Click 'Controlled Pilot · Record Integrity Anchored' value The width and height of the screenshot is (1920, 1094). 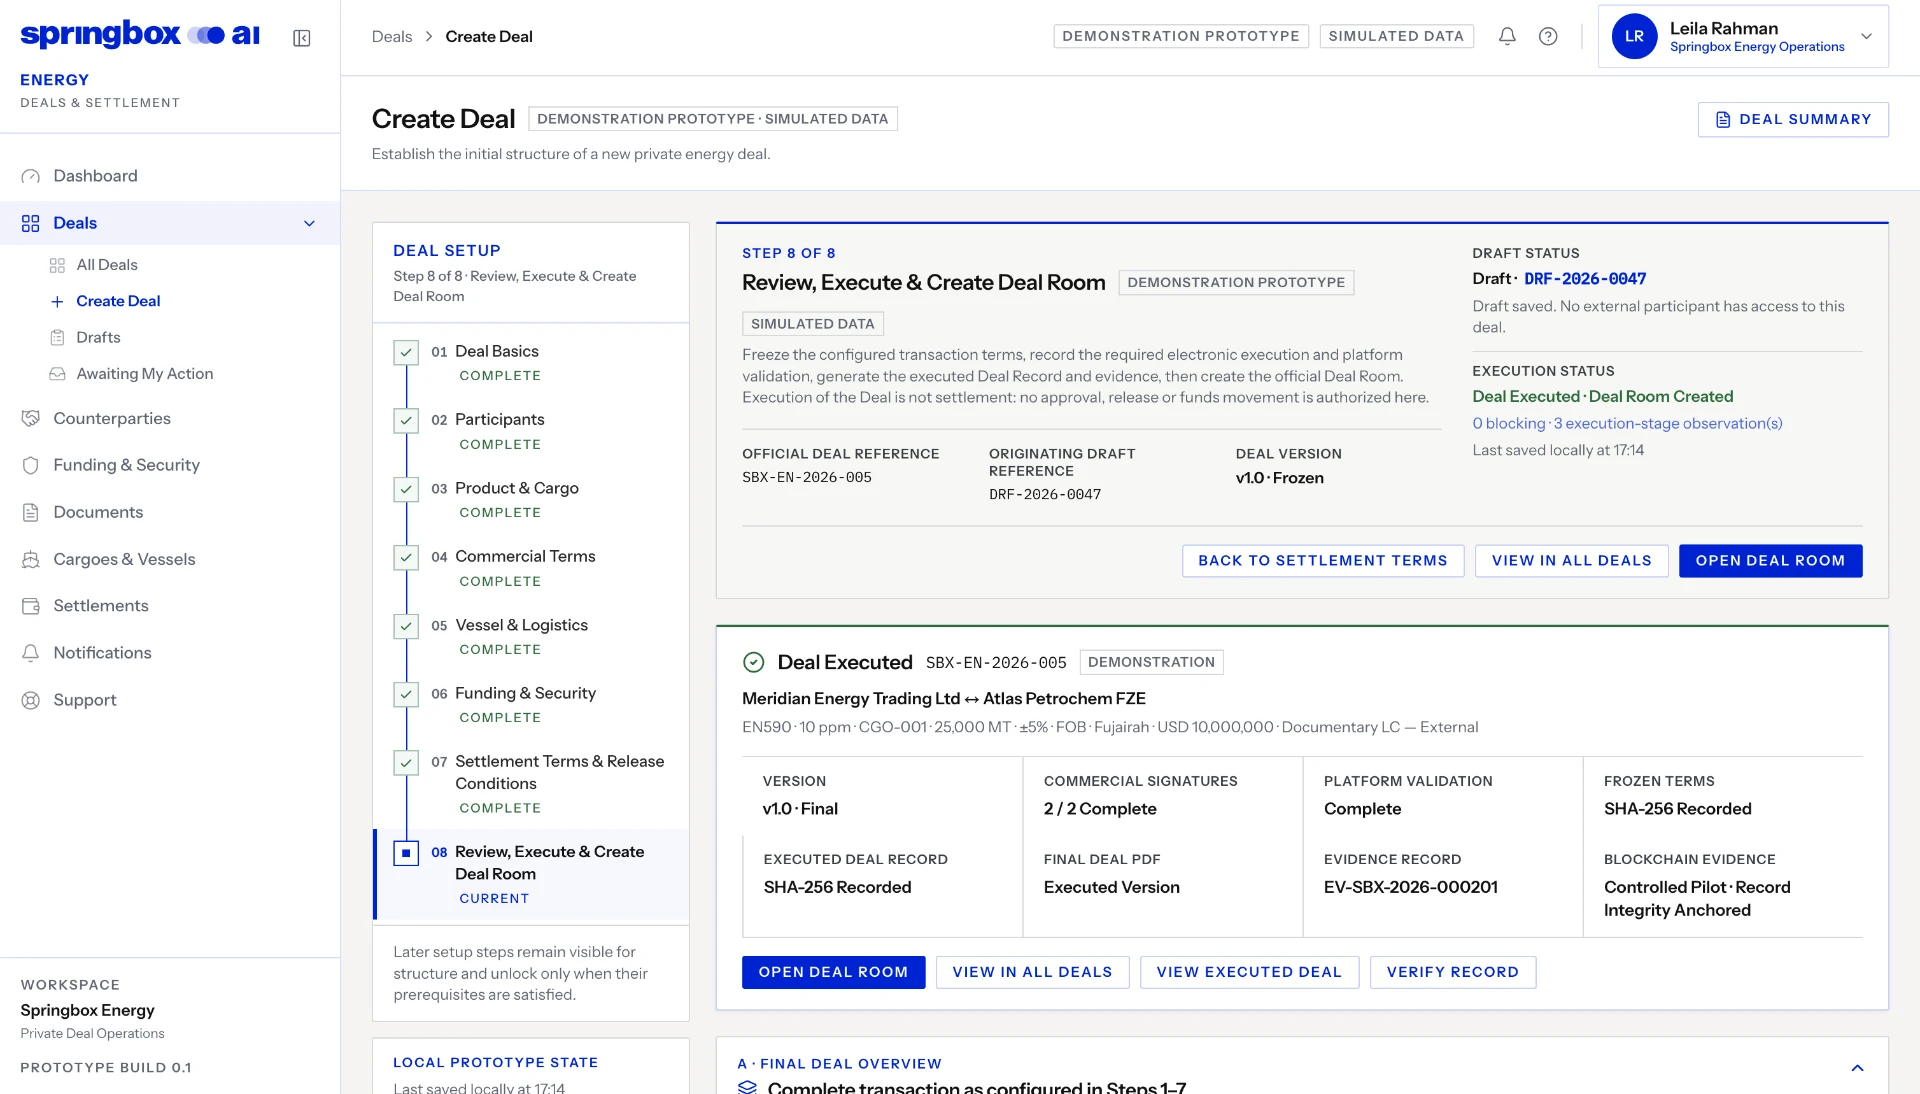click(x=1696, y=899)
